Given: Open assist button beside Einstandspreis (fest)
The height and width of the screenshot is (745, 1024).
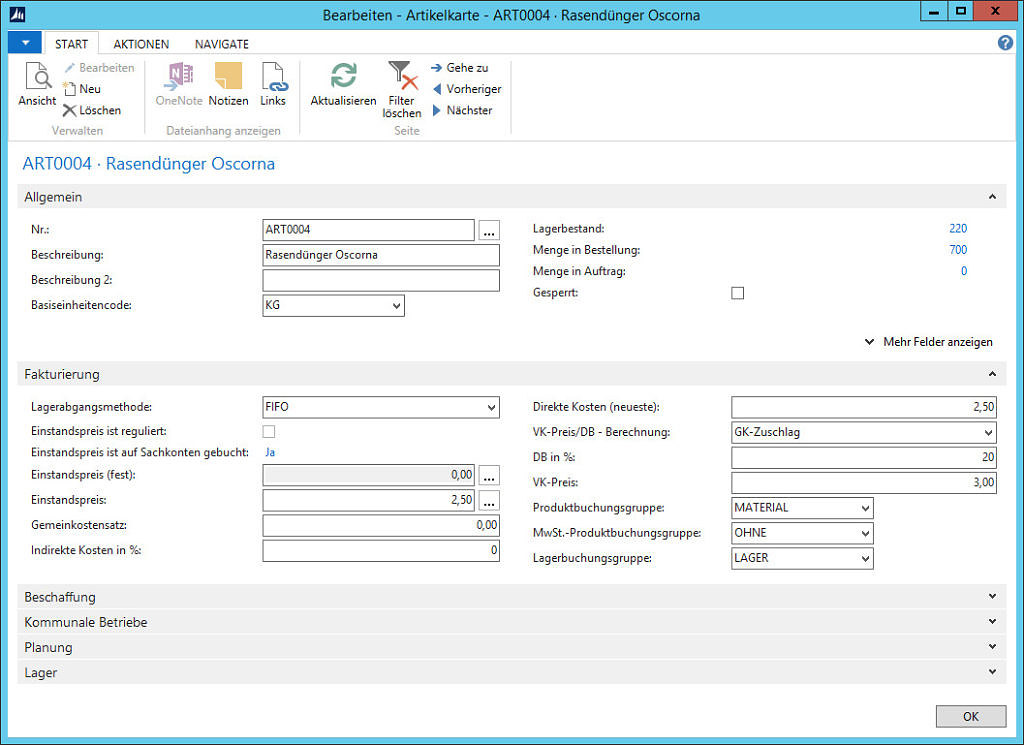Looking at the screenshot, I should click(x=489, y=475).
